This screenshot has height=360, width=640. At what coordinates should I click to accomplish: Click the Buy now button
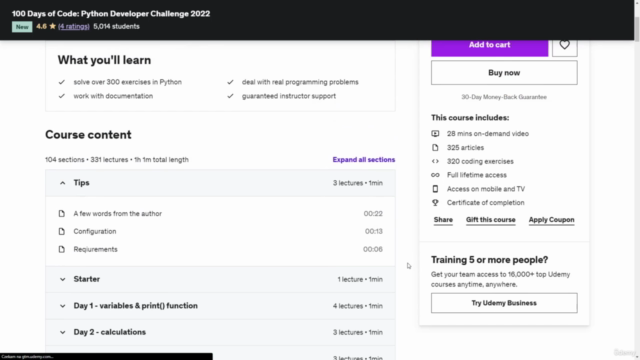point(504,73)
